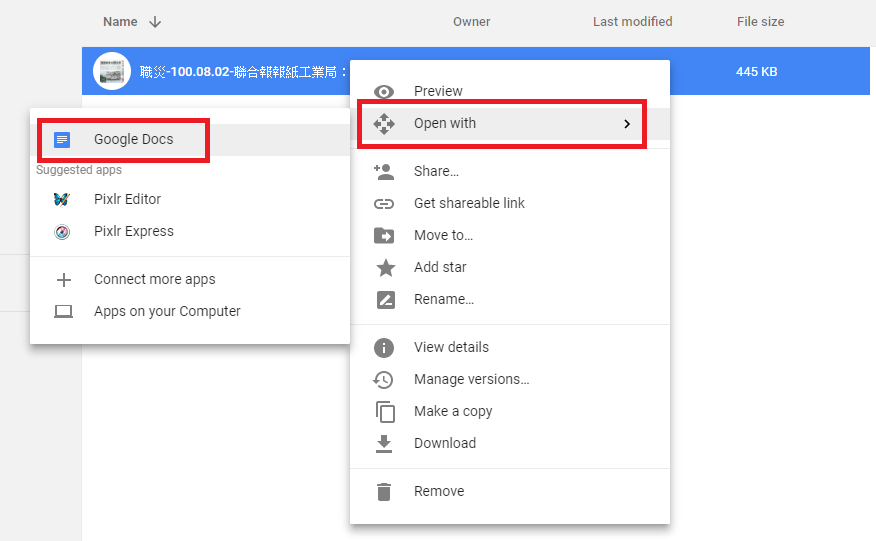Screen dimensions: 876x541
Task: Click the Google Docs blue document icon
Action: (x=62, y=140)
